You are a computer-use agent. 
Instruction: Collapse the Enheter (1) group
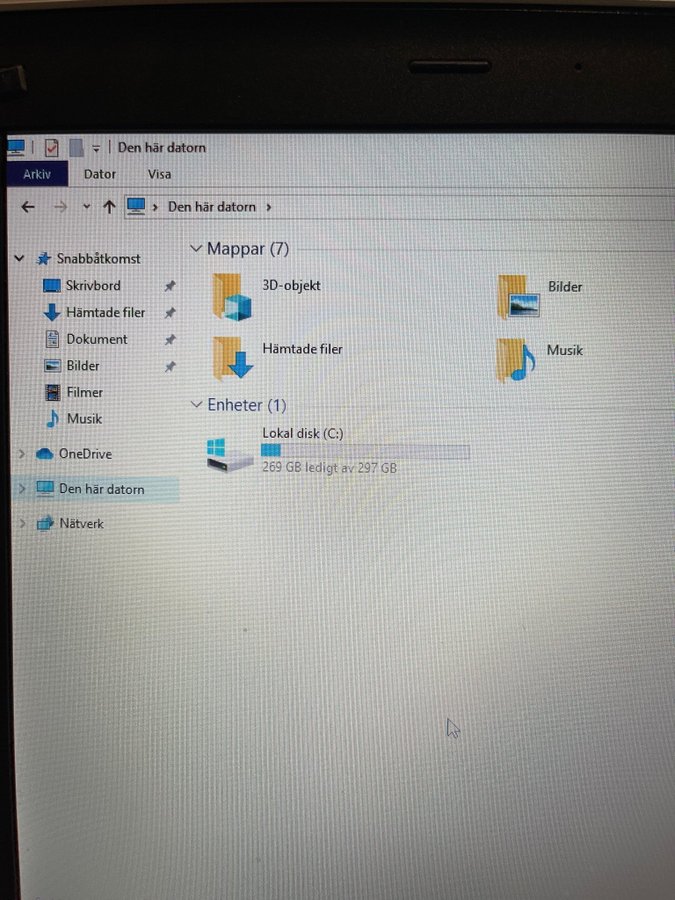196,405
